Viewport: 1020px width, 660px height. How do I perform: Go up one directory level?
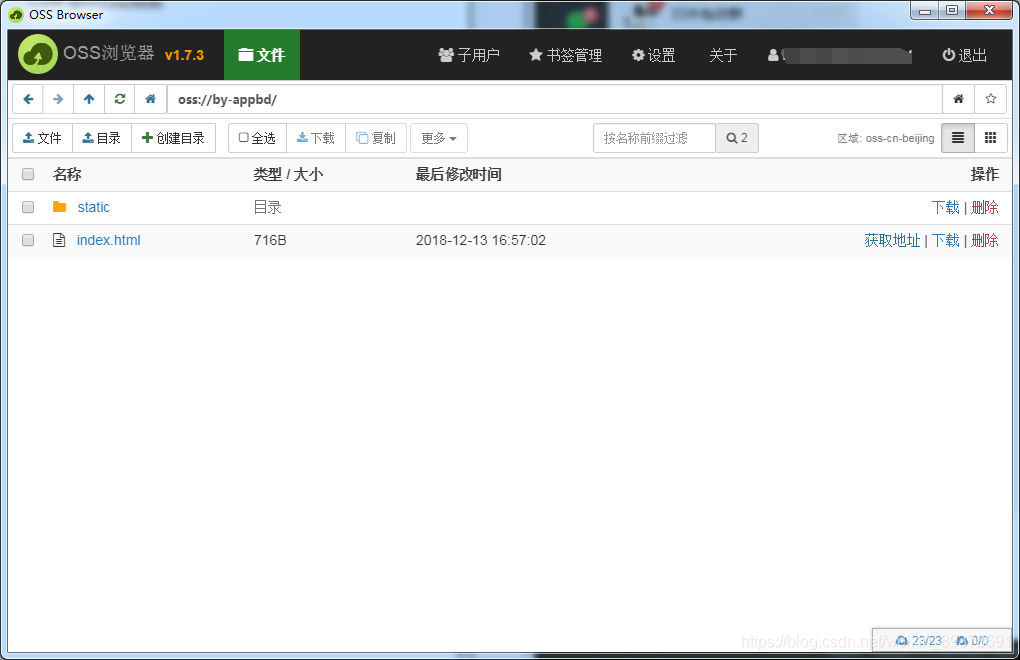click(89, 99)
